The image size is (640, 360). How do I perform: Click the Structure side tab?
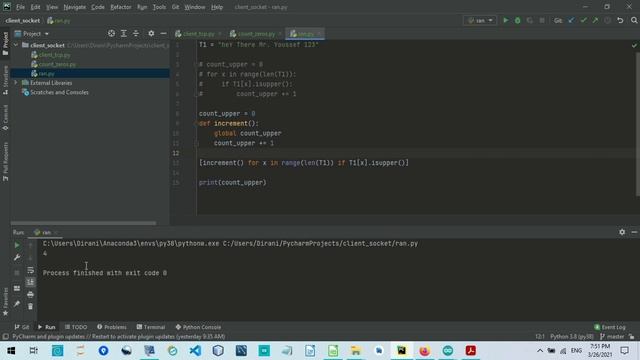point(5,80)
